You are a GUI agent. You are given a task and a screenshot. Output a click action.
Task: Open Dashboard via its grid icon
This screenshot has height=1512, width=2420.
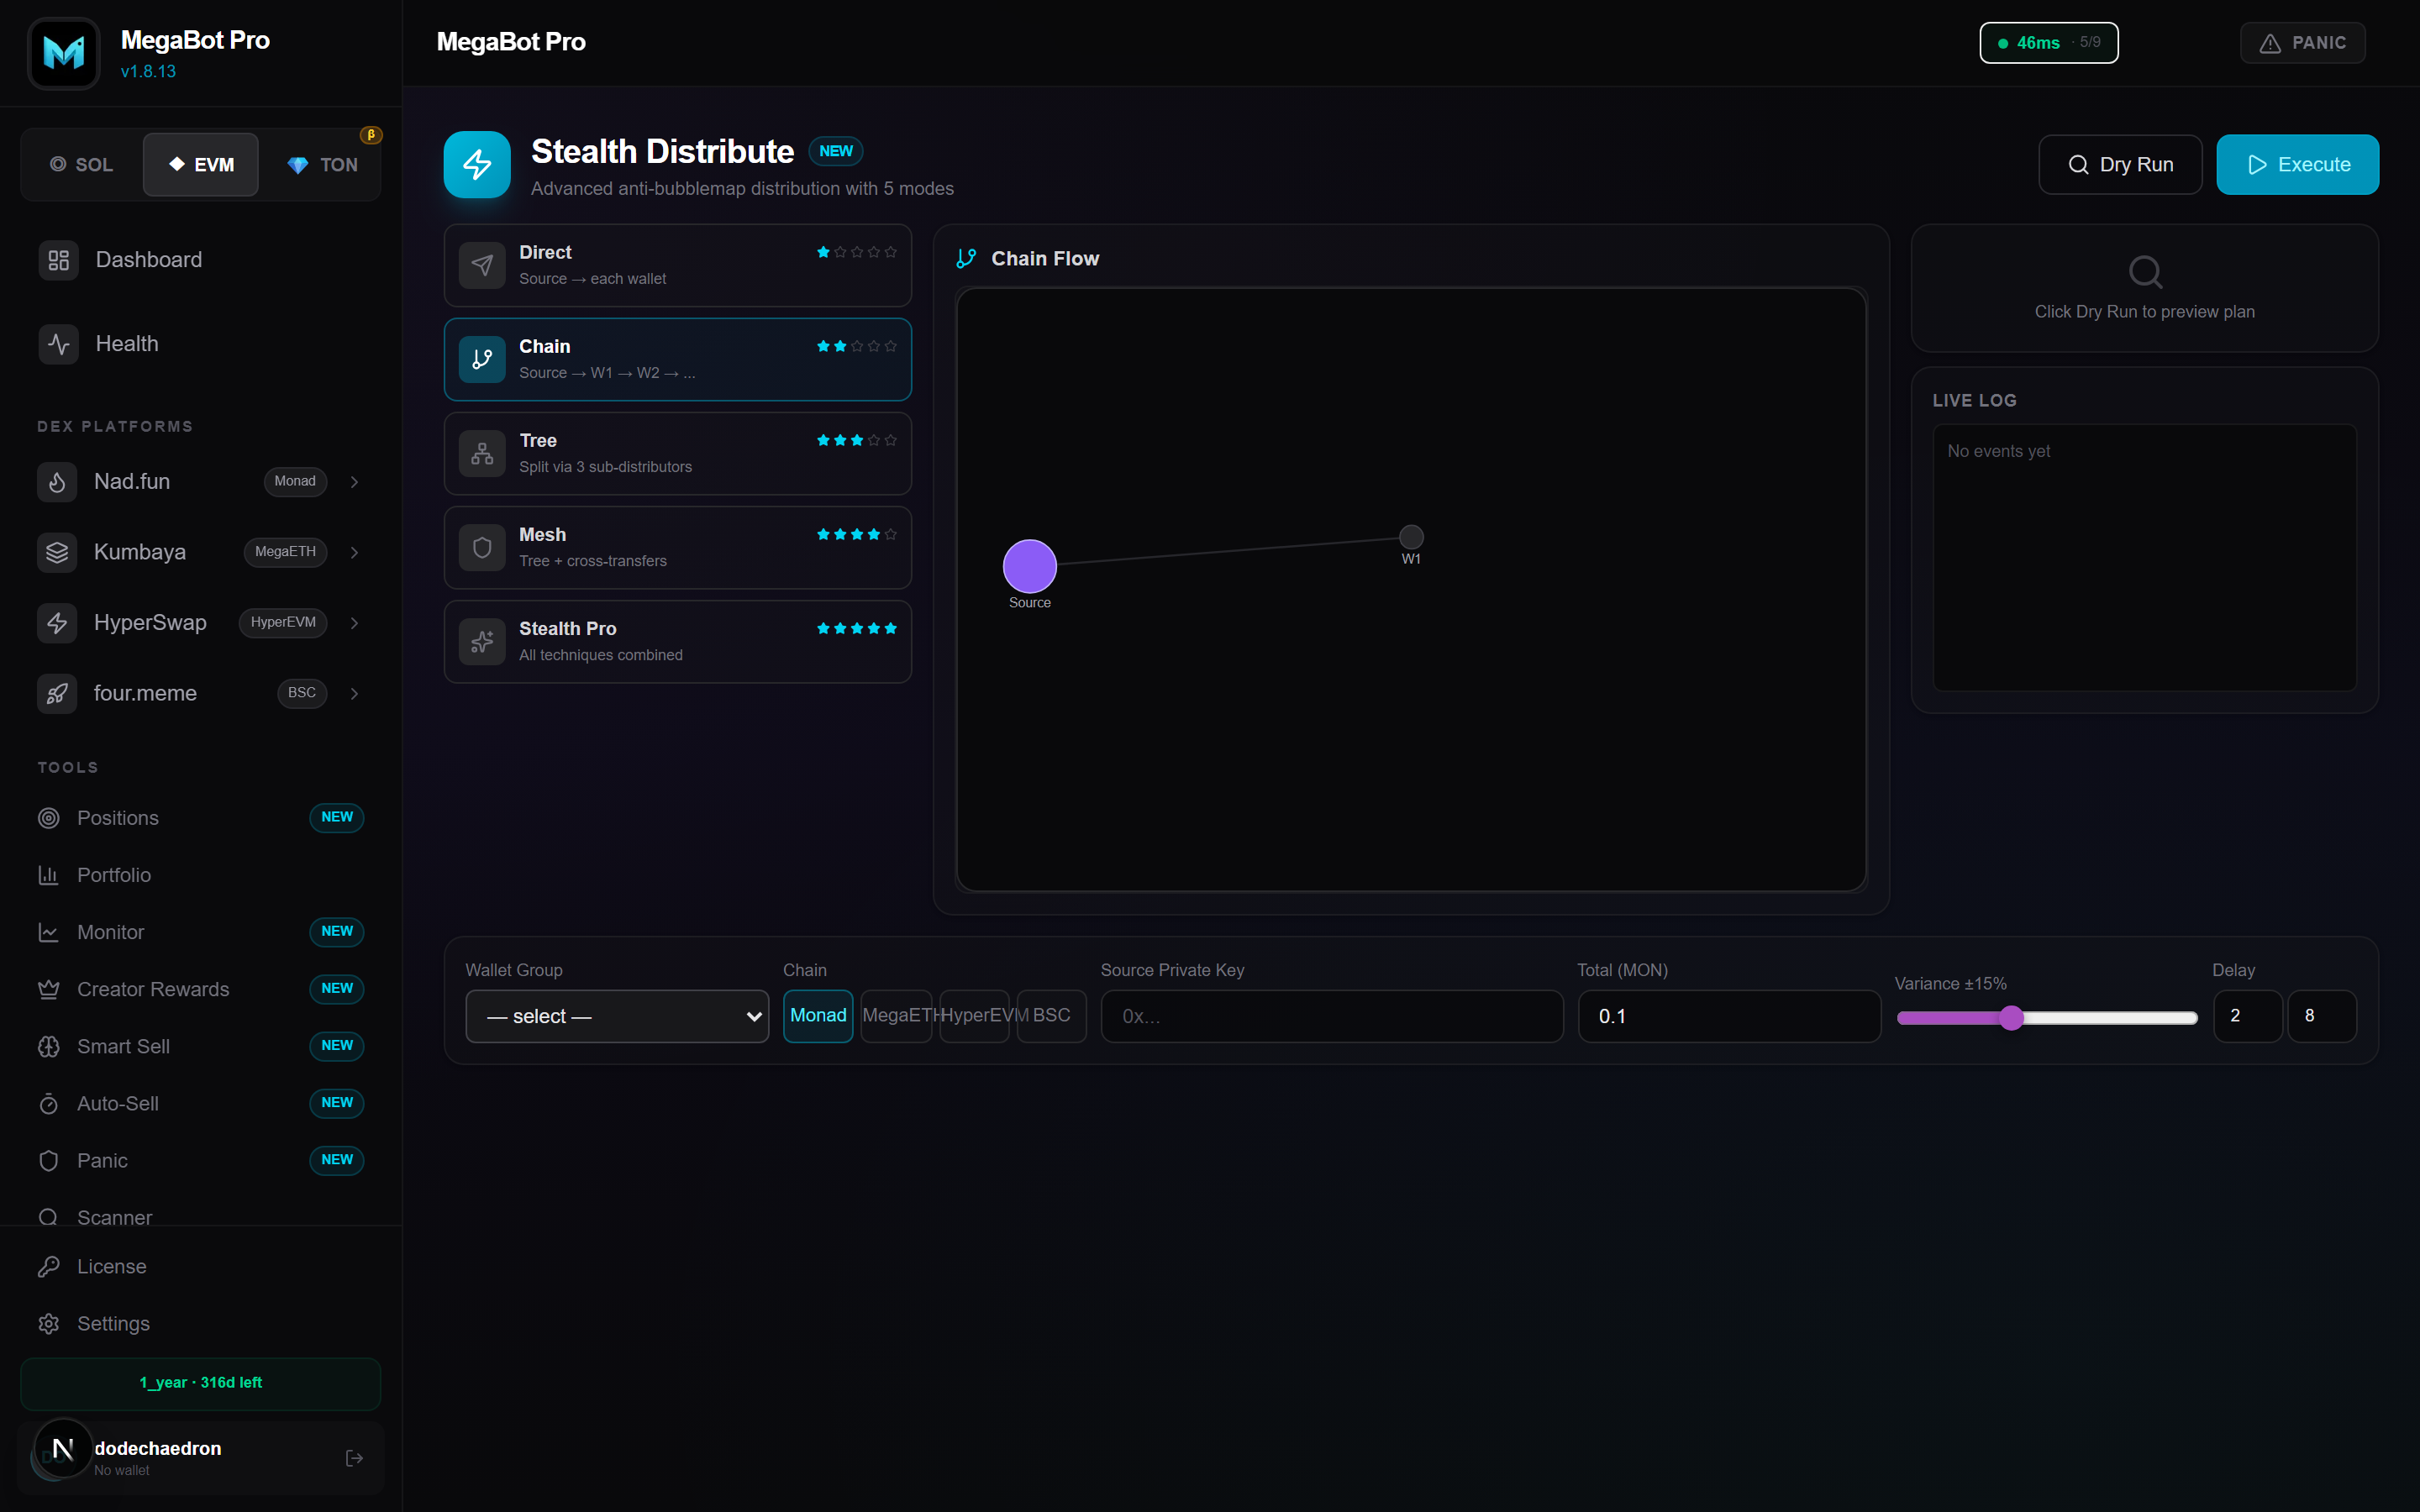(59, 260)
